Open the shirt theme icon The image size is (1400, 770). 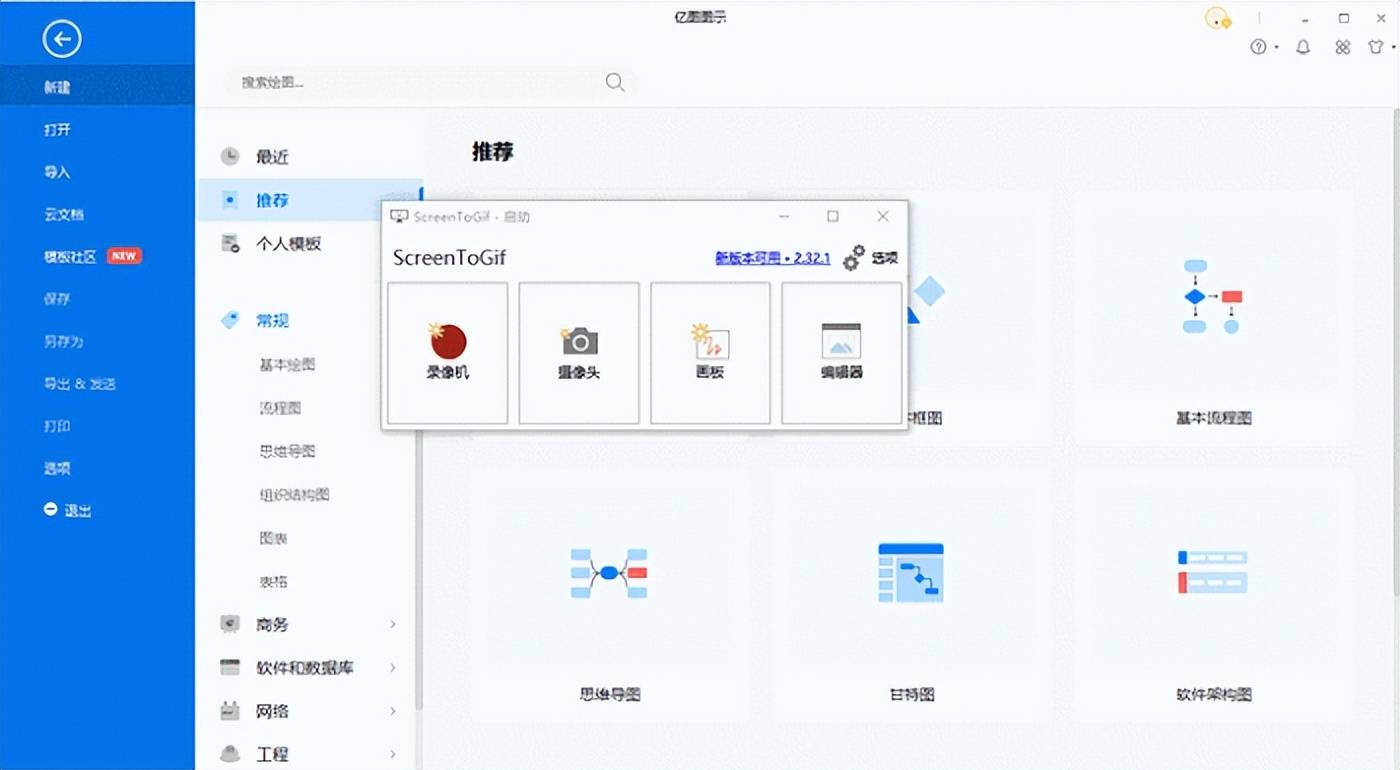click(1376, 47)
